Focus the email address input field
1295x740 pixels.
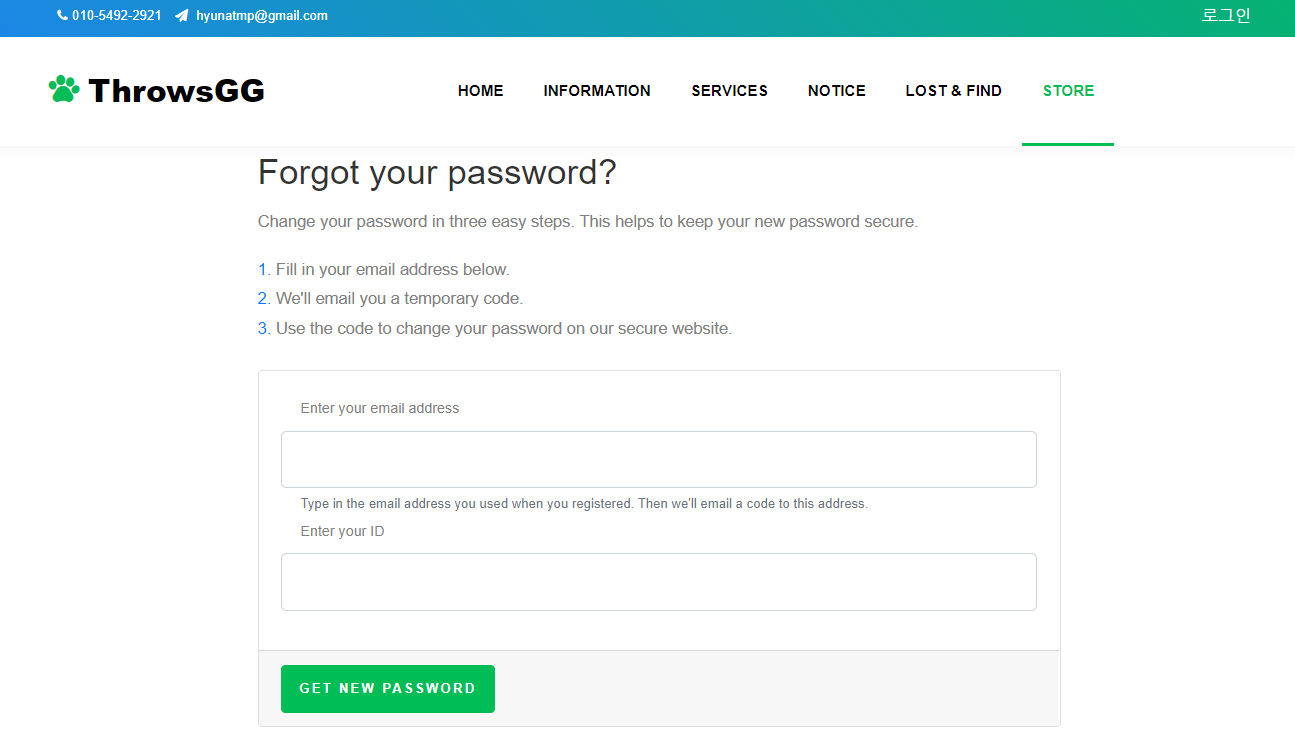(659, 460)
